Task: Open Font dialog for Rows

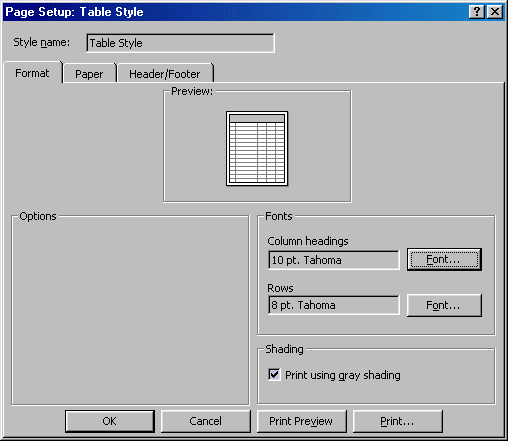Action: click(444, 305)
